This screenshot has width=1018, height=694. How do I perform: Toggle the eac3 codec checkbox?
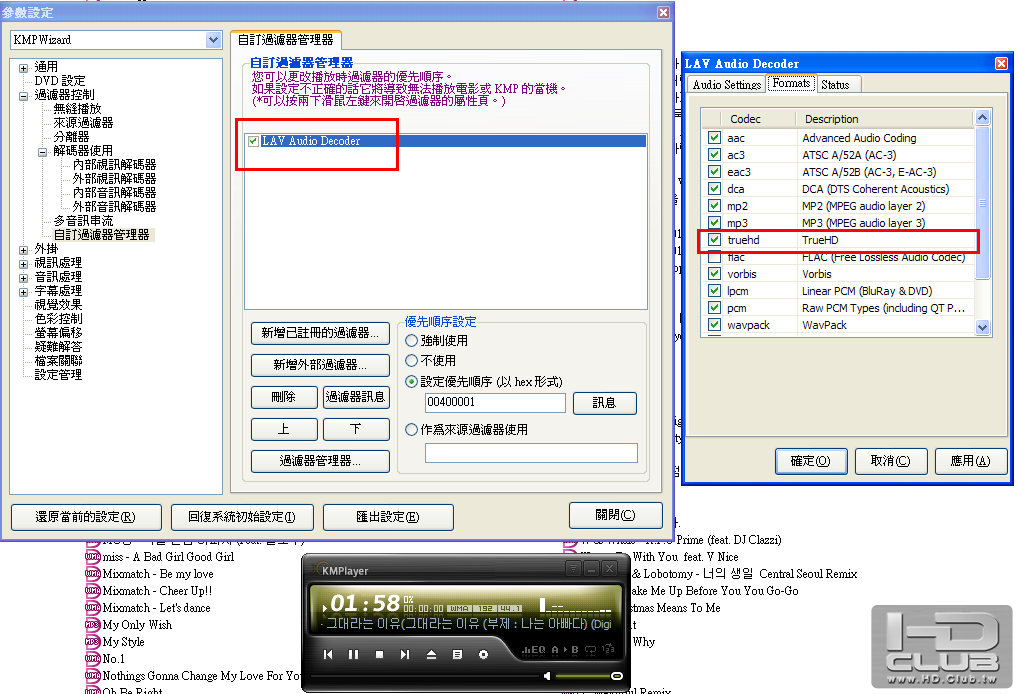pyautogui.click(x=714, y=171)
